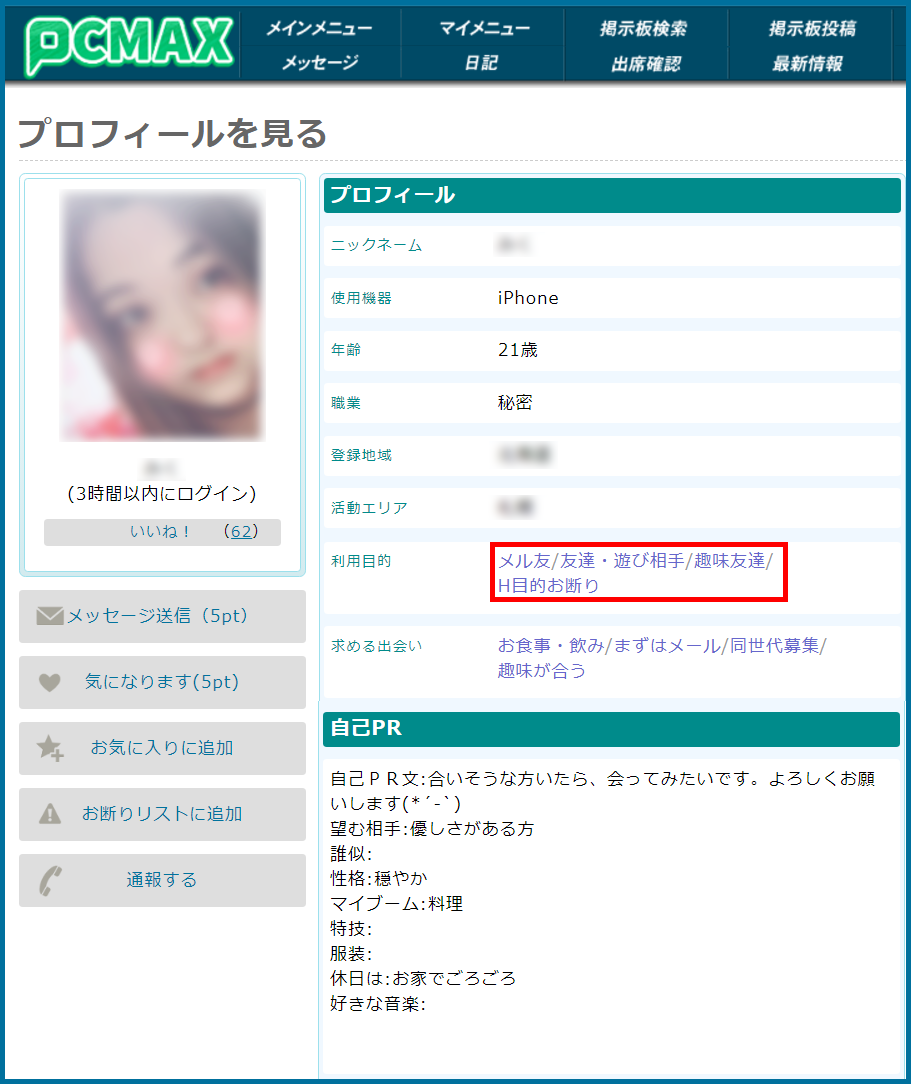Open 出席確認 from the header

click(x=646, y=63)
